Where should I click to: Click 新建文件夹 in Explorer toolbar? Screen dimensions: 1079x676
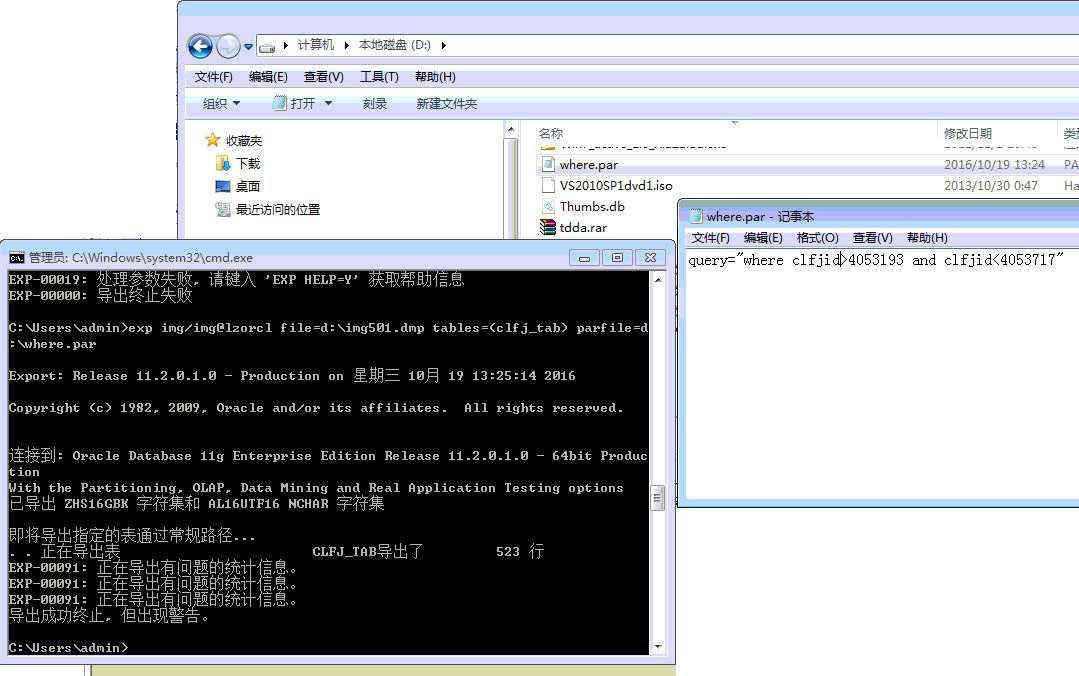point(446,104)
